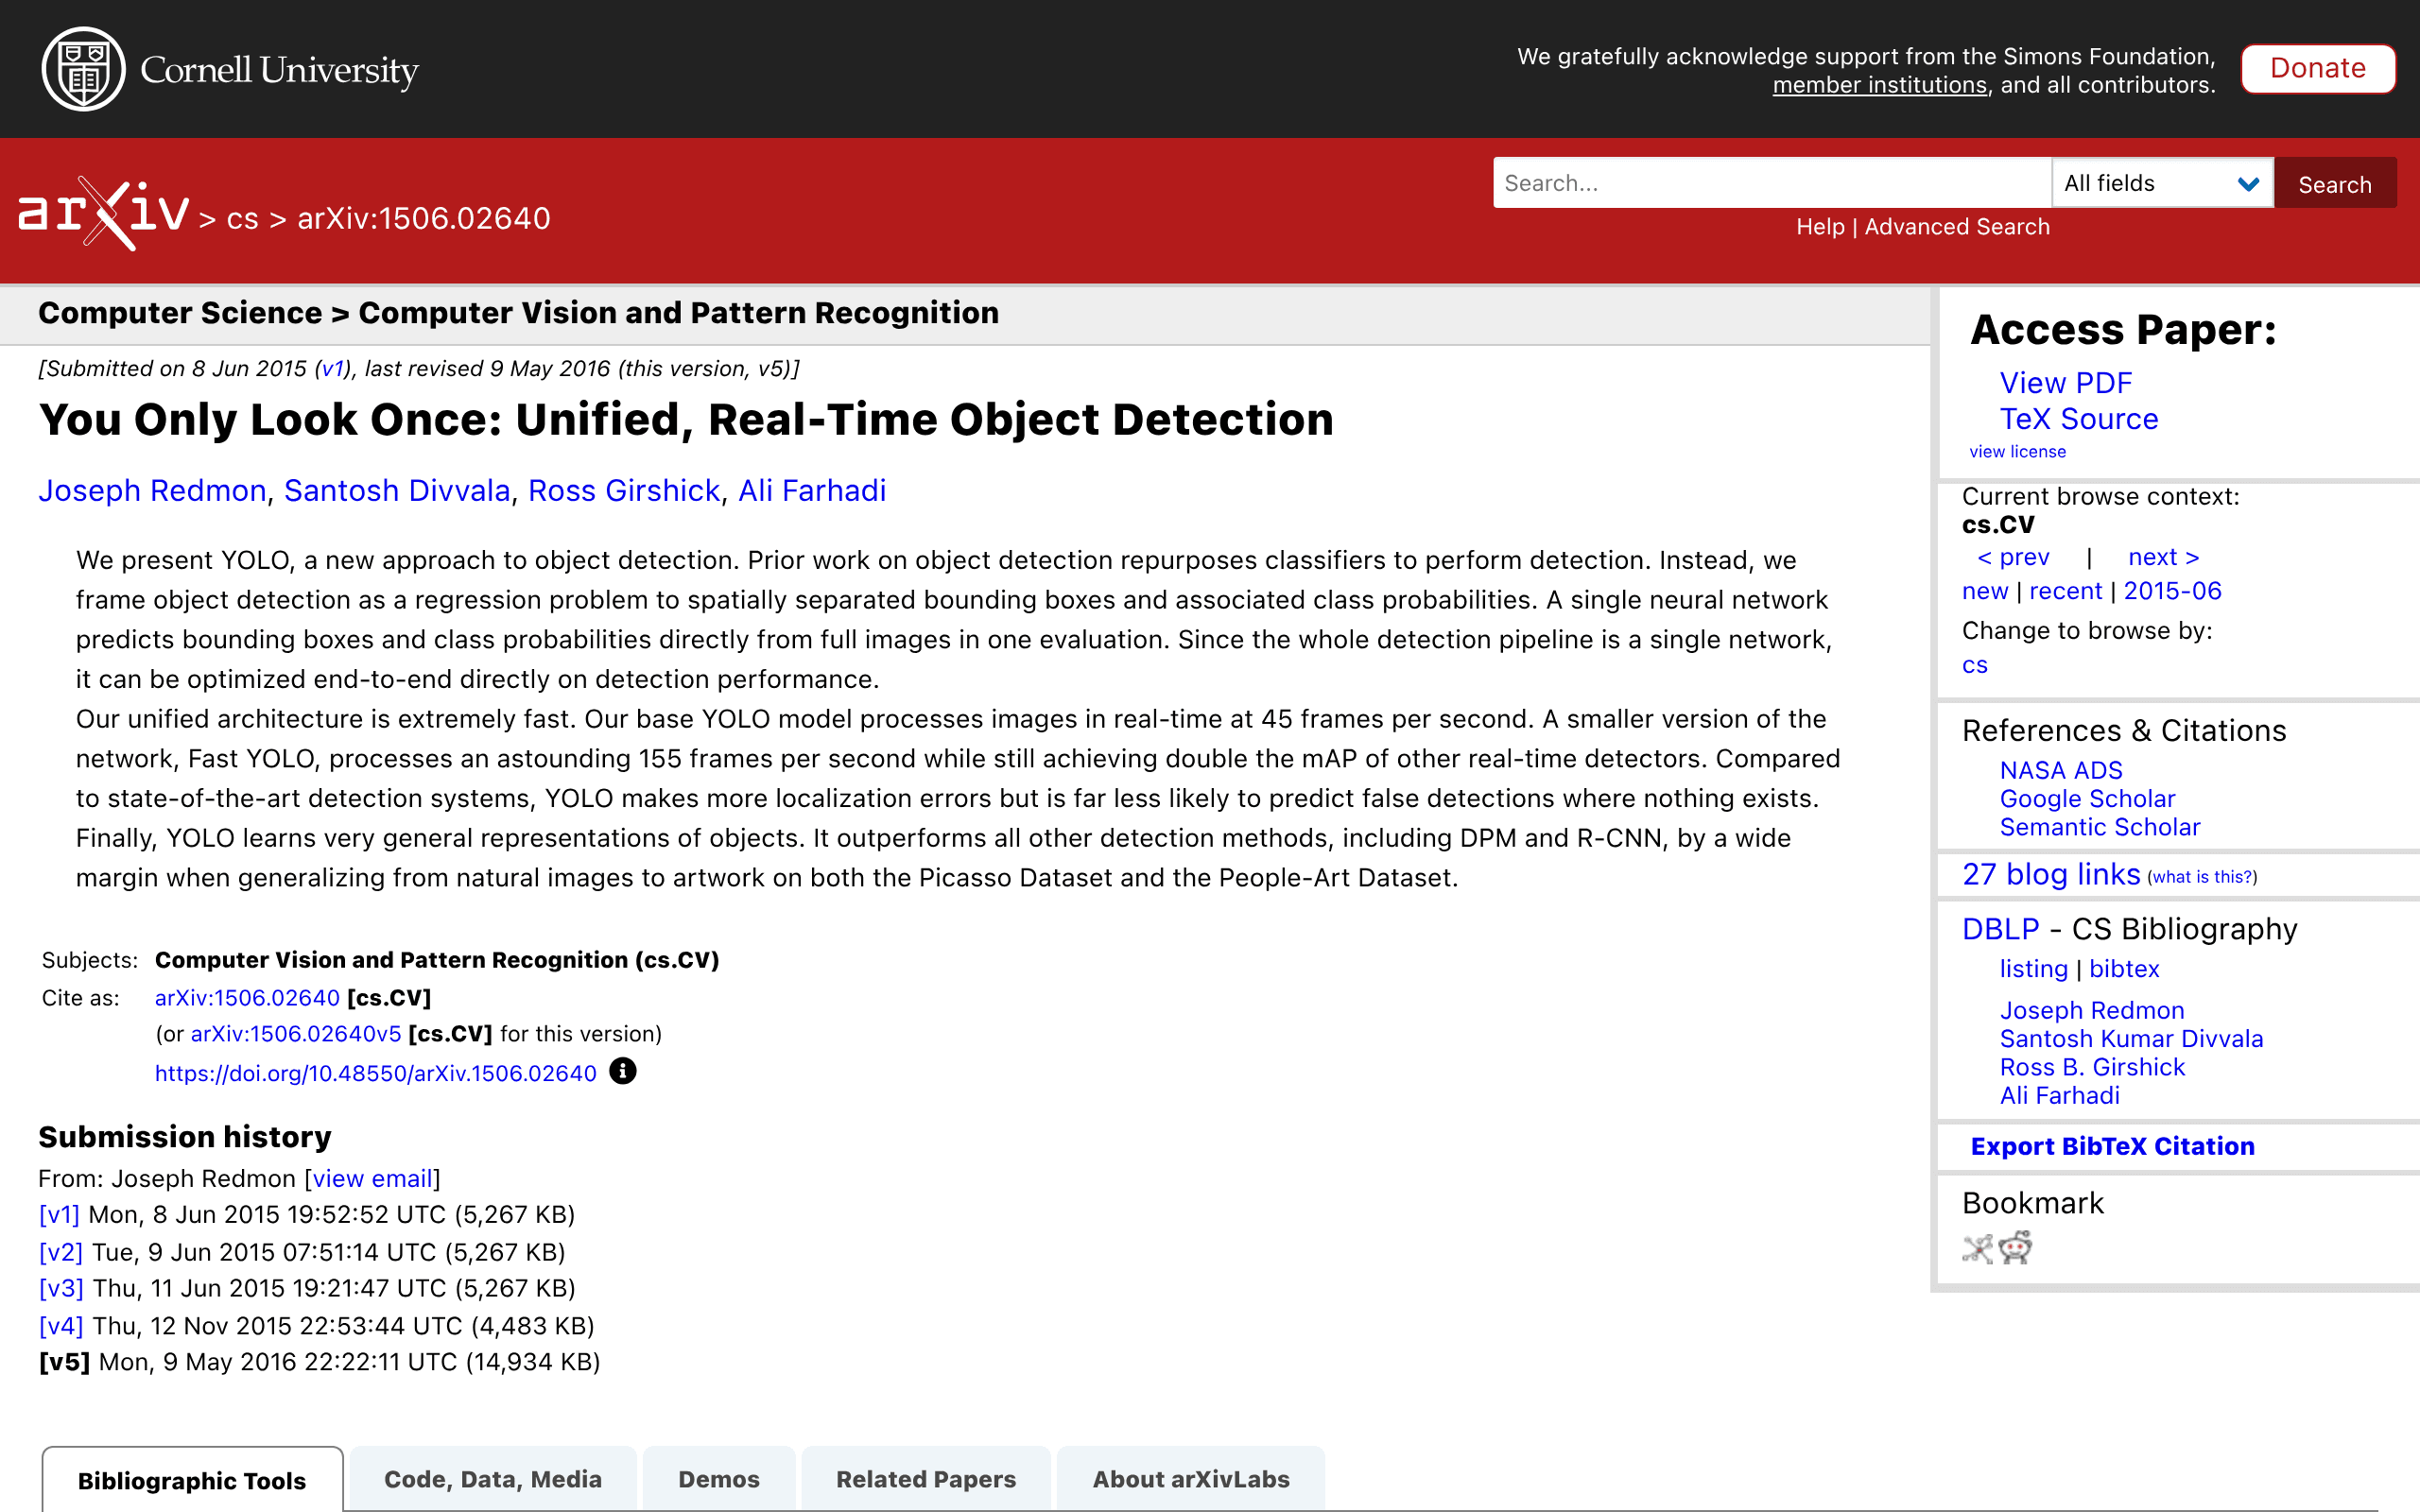
Task: Open version [v3] from submission history
Action: click(61, 1288)
